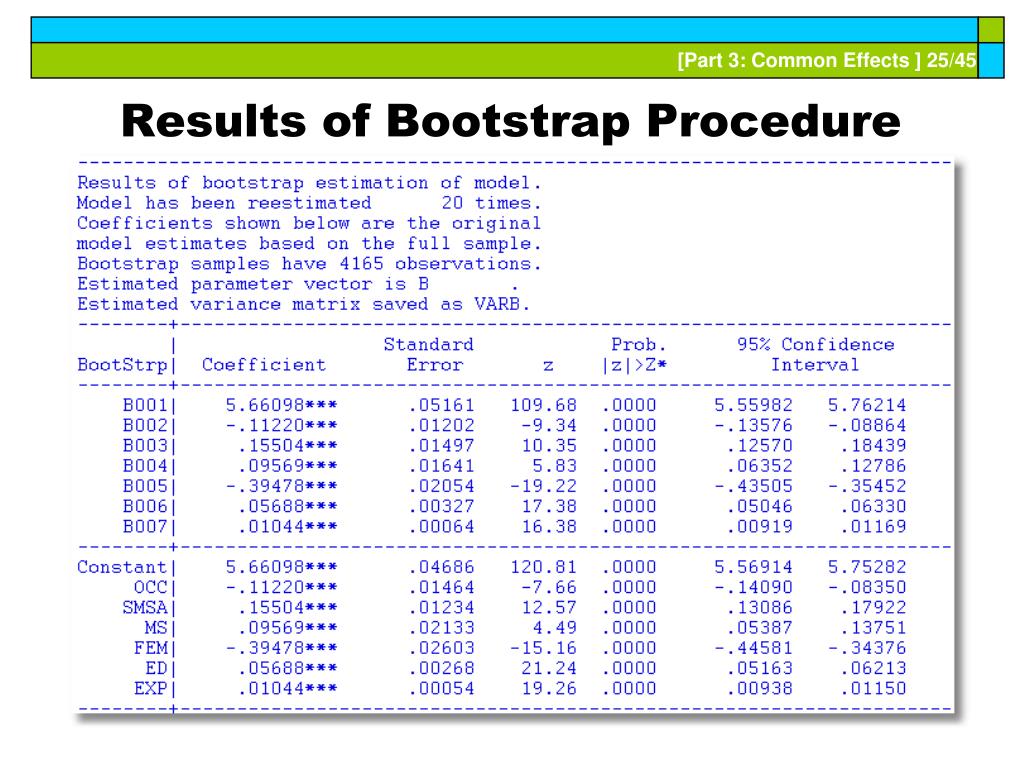
Task: Click z value '-7.66'
Action: point(549,588)
